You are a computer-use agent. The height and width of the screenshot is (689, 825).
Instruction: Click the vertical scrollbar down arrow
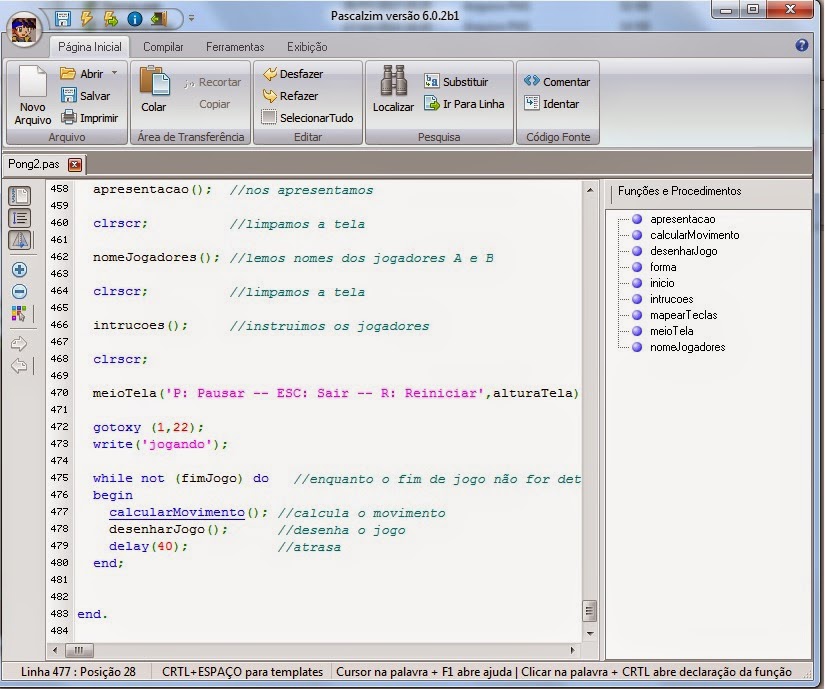point(590,634)
